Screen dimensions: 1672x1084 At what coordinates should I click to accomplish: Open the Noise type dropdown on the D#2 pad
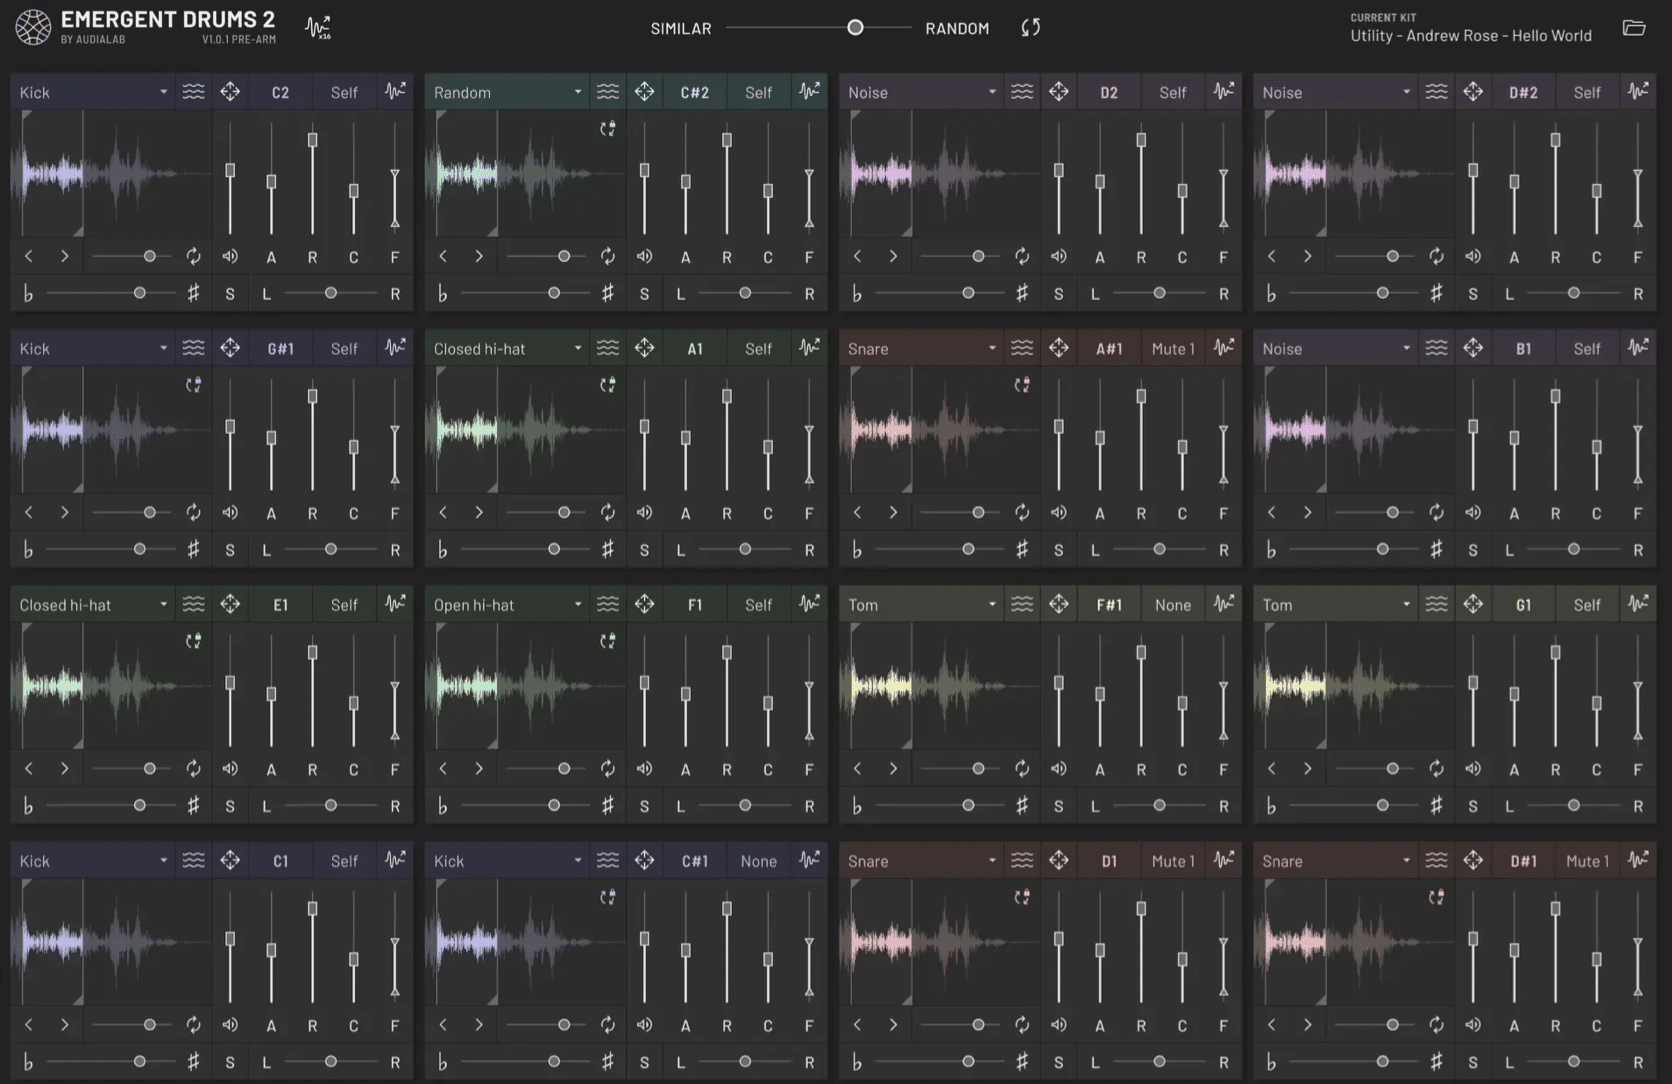[x=1335, y=92]
